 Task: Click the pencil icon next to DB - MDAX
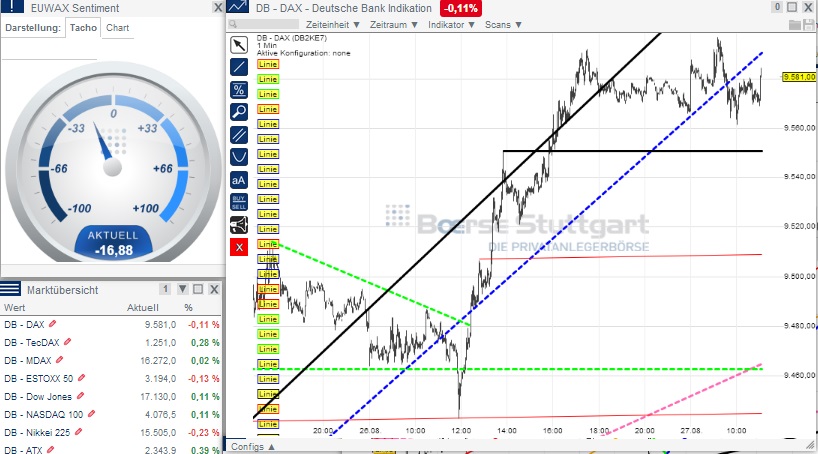59,360
